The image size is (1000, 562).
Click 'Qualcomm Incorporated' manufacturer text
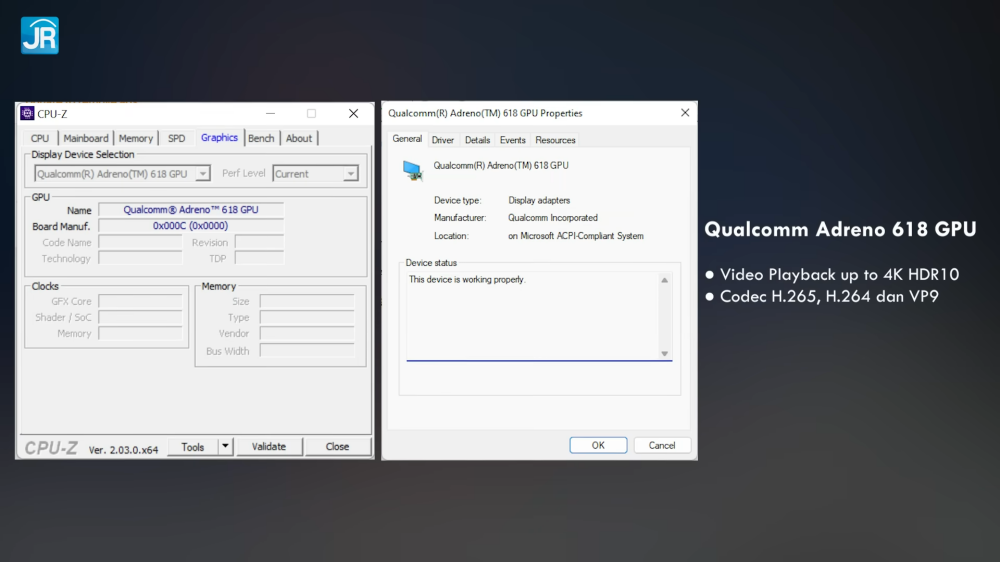[553, 218]
